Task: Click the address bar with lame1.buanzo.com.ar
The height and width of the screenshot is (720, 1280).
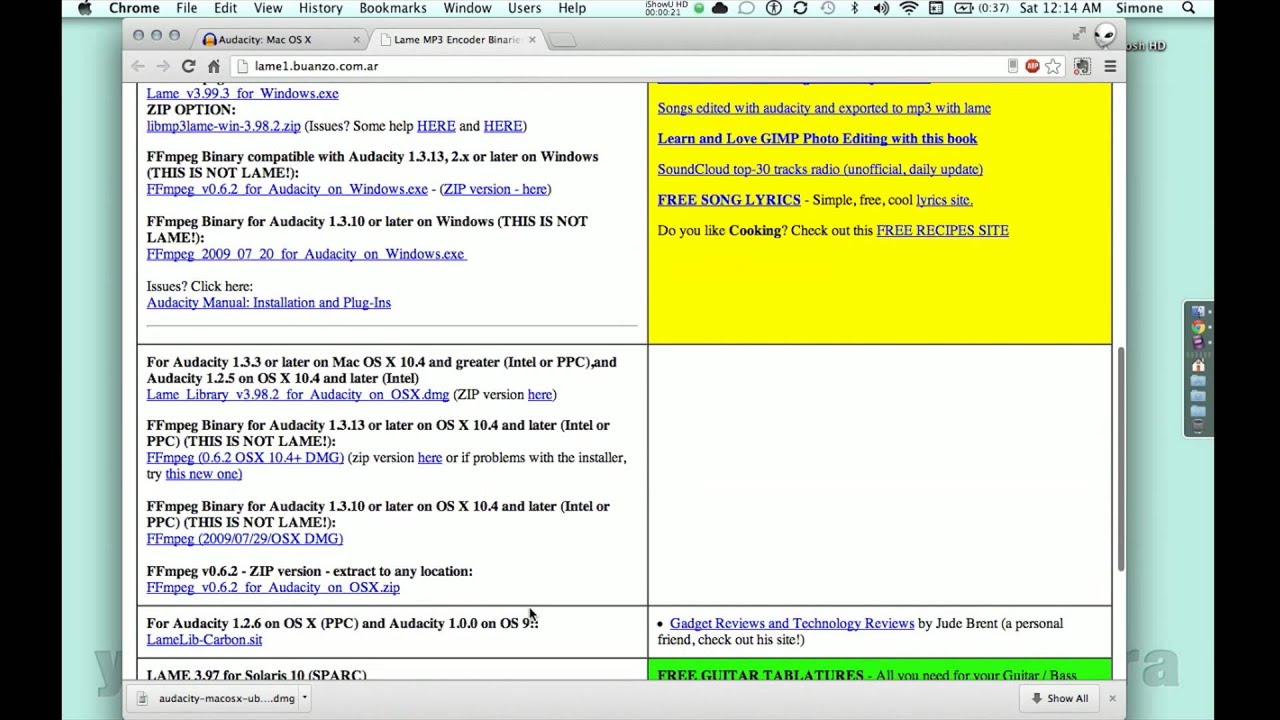Action: [620, 66]
